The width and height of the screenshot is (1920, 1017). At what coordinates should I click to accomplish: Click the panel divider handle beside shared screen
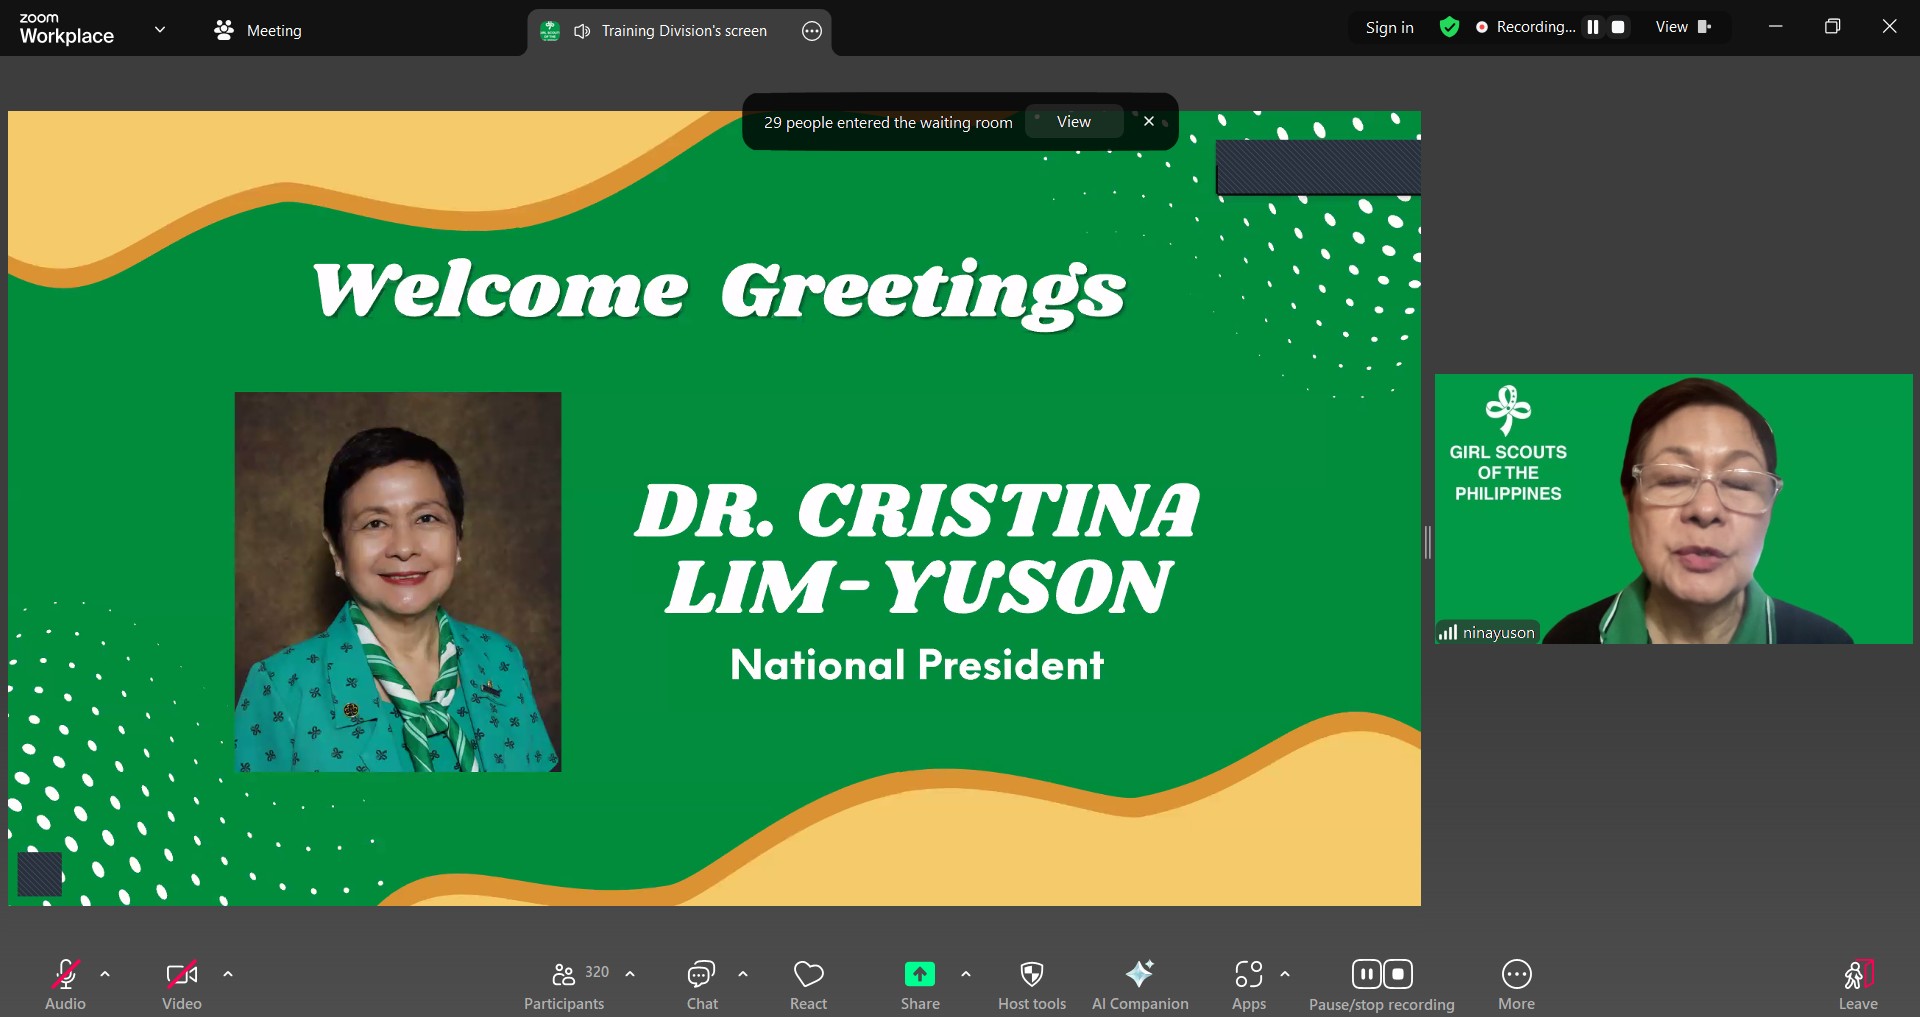click(x=1428, y=542)
